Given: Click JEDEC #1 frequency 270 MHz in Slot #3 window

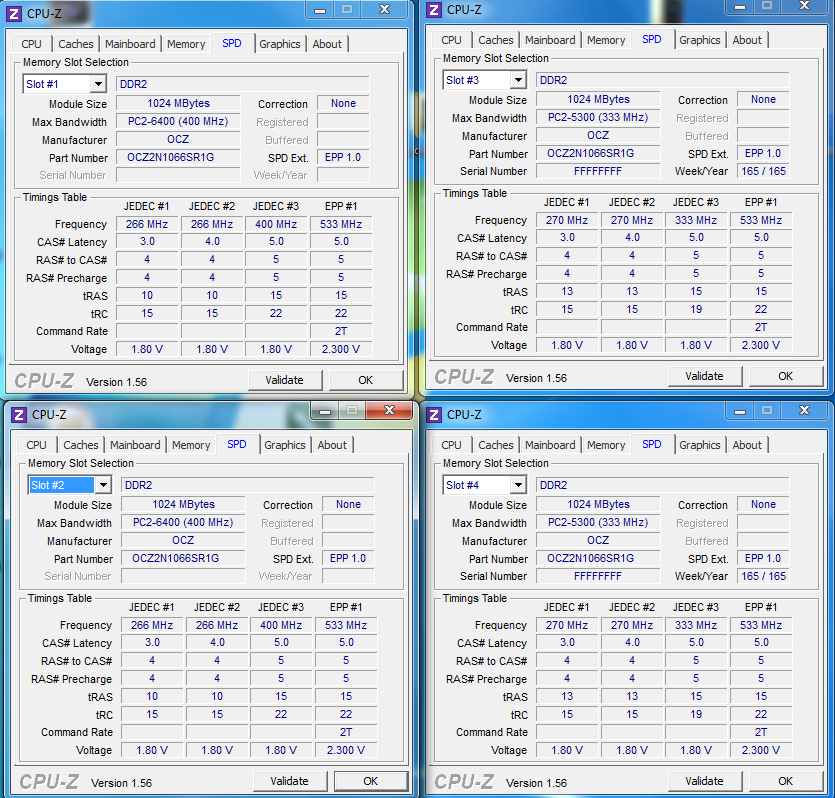Looking at the screenshot, I should (x=567, y=220).
